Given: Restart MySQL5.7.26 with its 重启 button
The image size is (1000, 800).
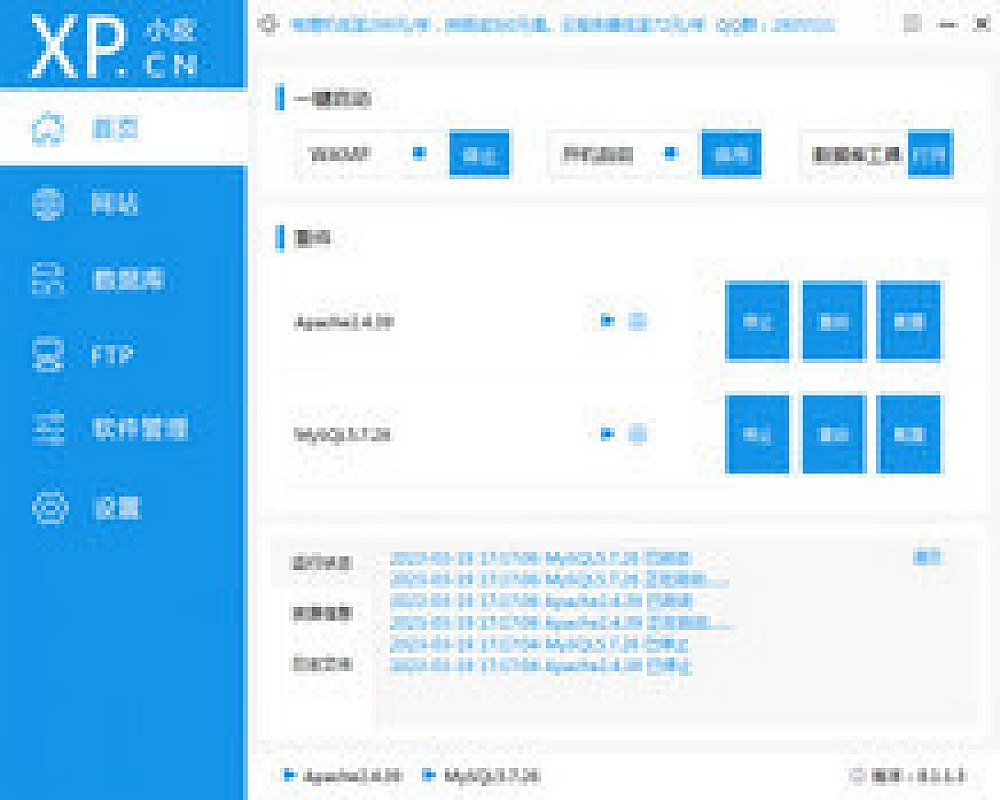Looking at the screenshot, I should pos(833,434).
